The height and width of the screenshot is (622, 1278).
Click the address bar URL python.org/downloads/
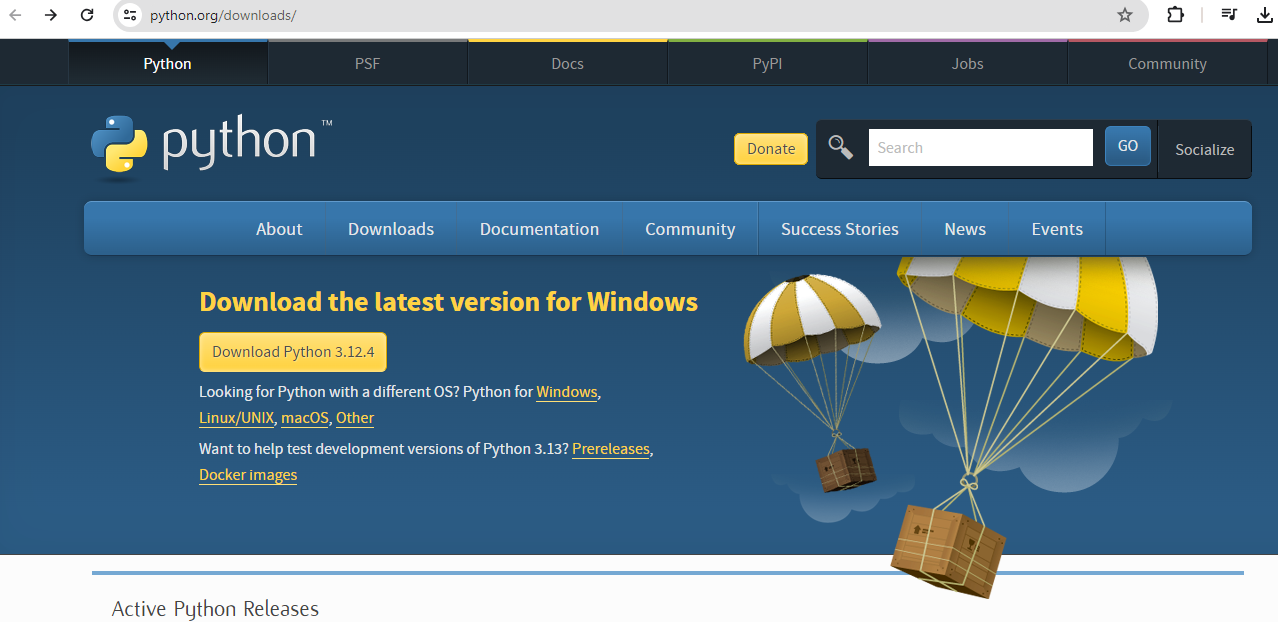pos(223,15)
